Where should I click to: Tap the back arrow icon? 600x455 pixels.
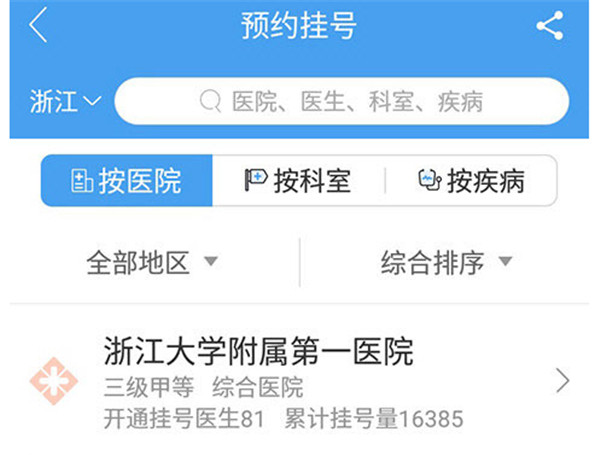point(38,25)
